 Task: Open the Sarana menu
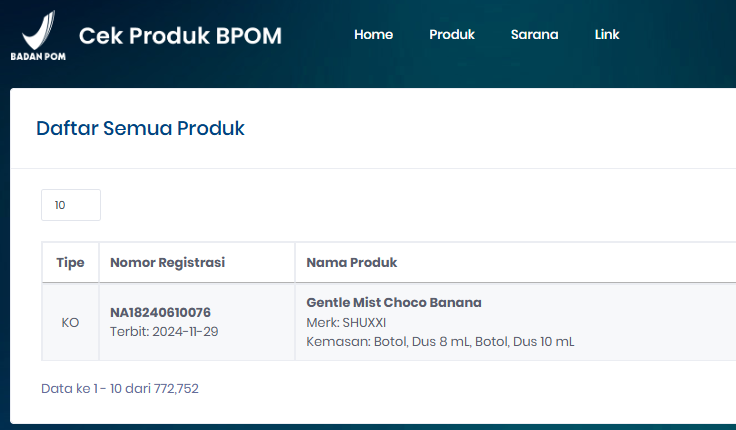534,35
